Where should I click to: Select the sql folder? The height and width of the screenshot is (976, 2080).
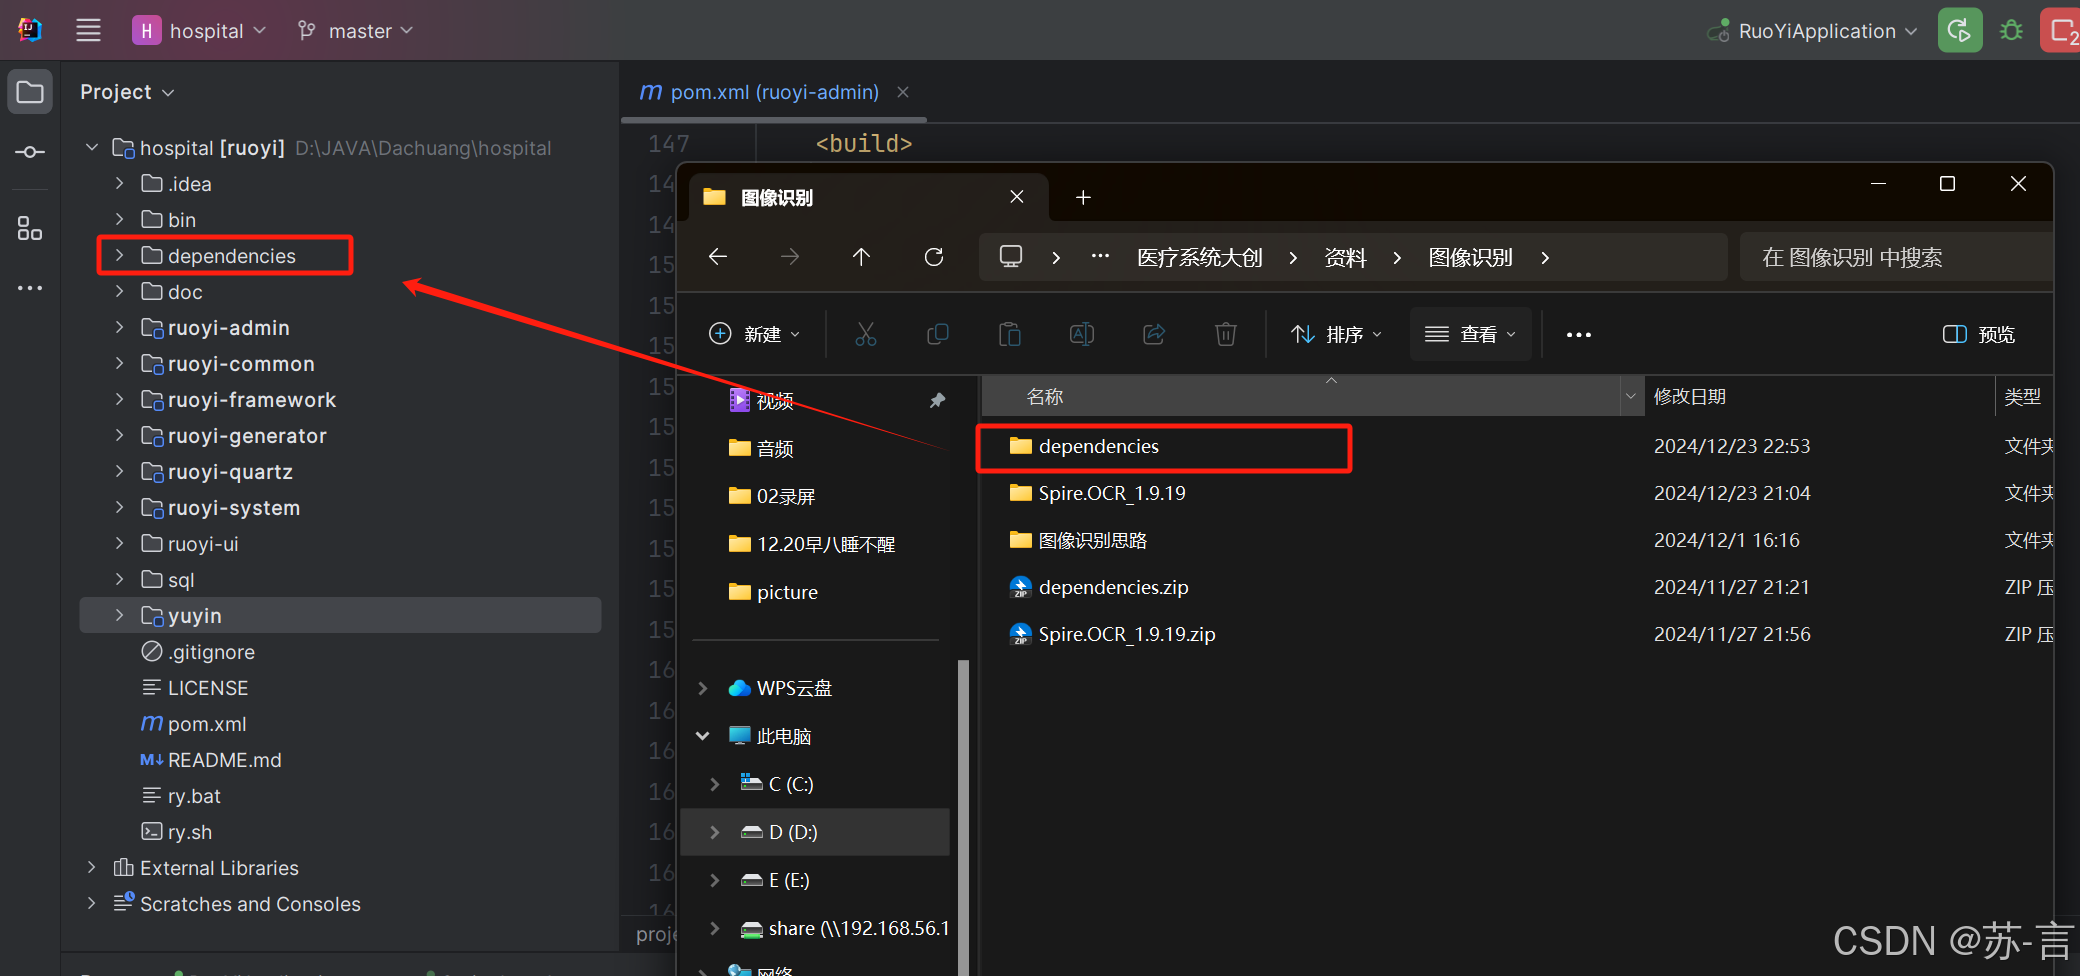(x=180, y=580)
